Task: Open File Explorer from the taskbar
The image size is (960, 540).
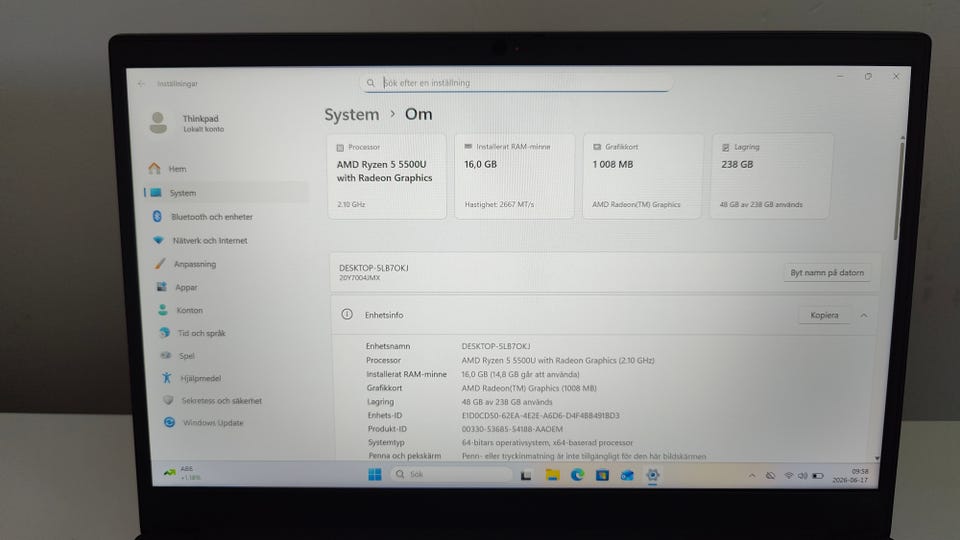Action: [x=552, y=474]
